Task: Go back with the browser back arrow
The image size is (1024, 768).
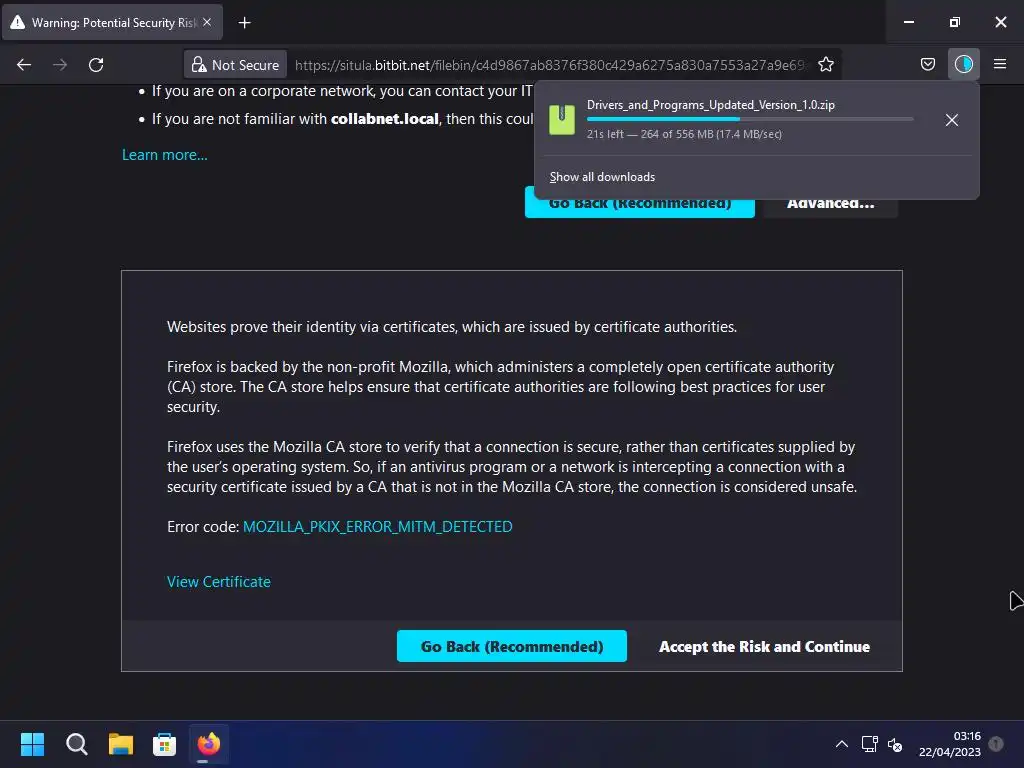Action: tap(24, 65)
